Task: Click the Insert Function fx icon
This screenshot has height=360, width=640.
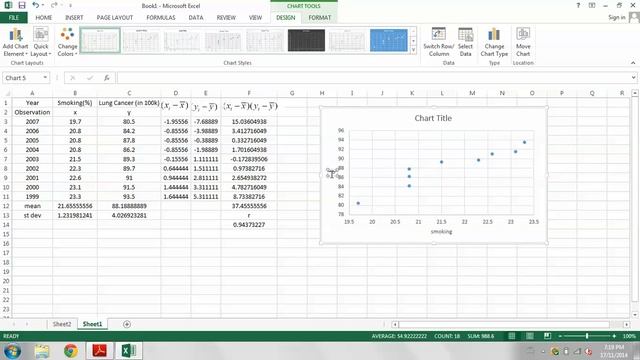Action: (107, 78)
